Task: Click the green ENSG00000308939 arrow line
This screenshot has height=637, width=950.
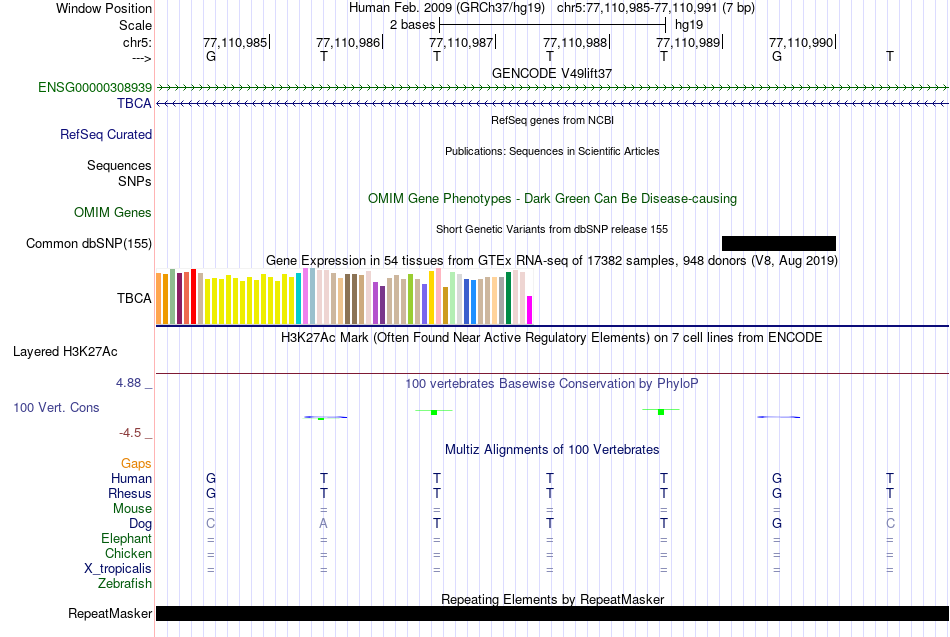Action: click(x=553, y=88)
